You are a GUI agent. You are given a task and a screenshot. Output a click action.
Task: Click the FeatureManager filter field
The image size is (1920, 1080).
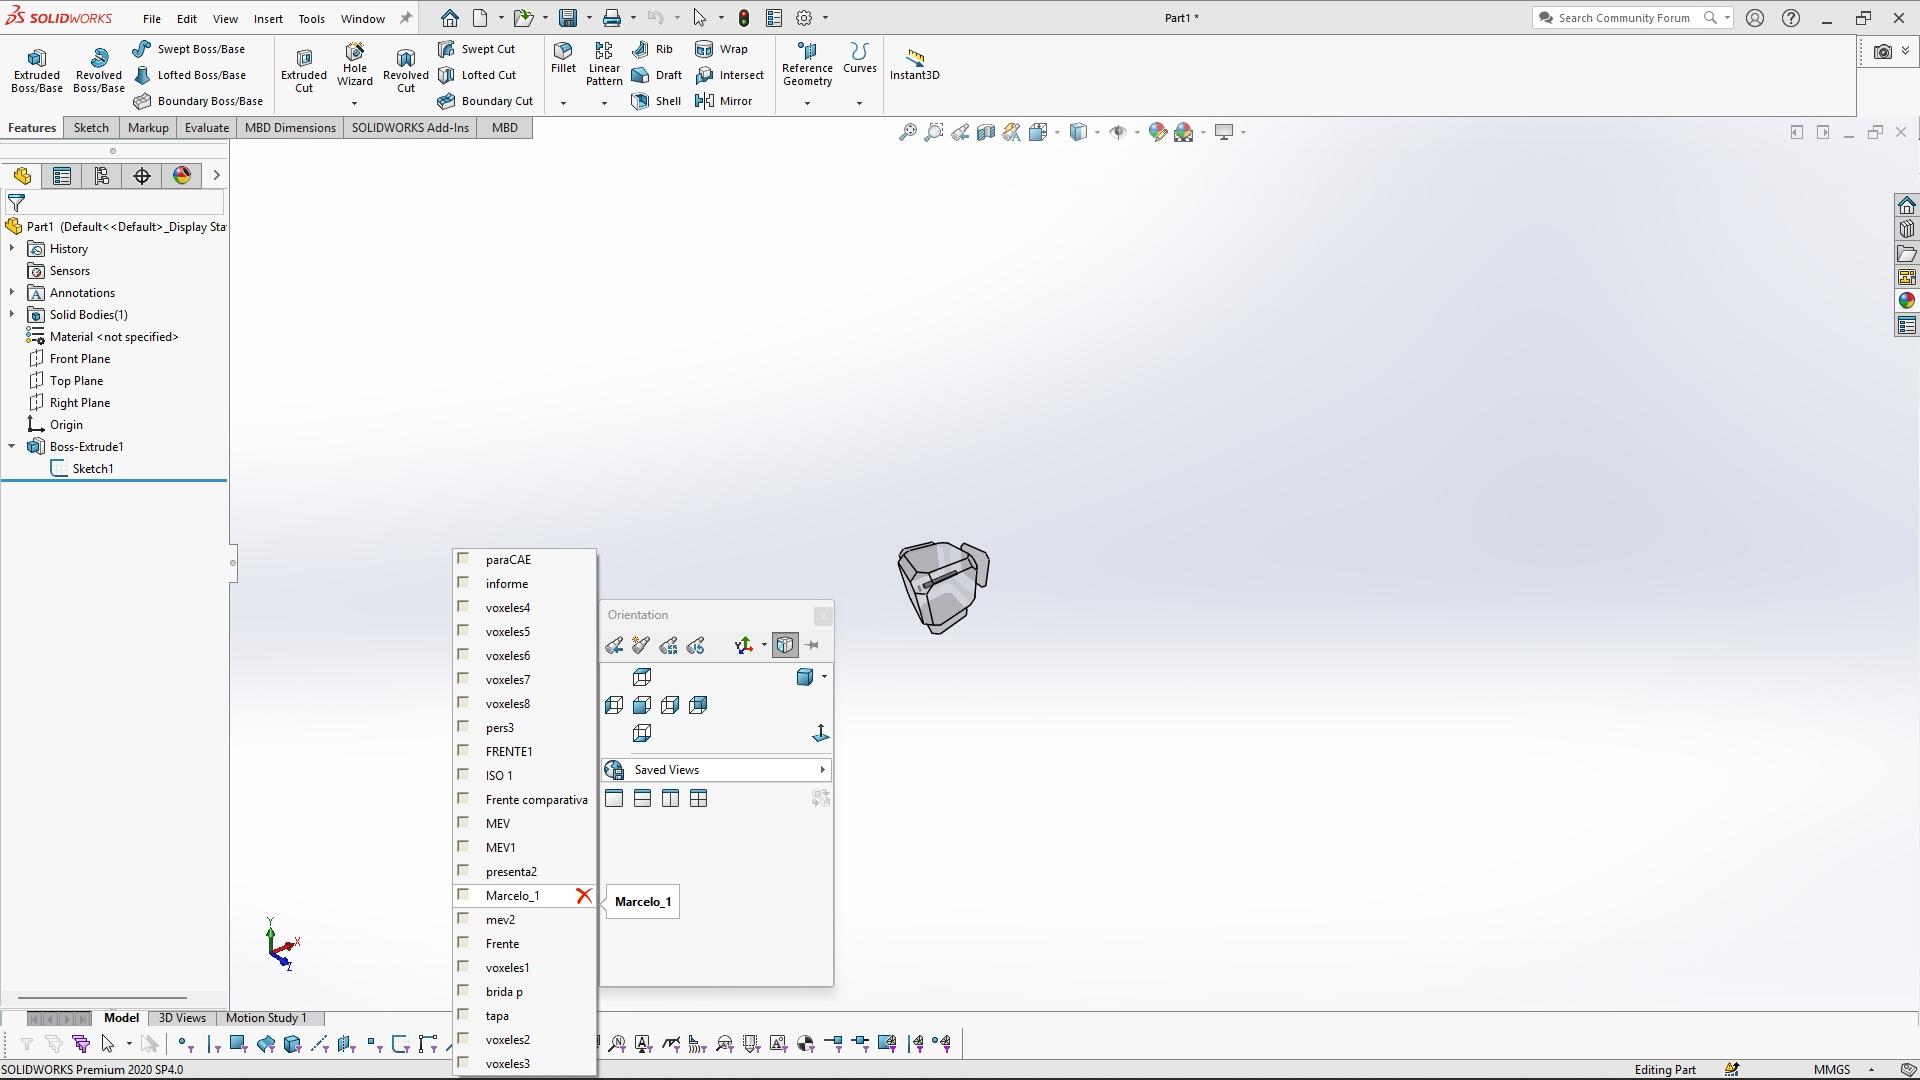click(x=114, y=203)
